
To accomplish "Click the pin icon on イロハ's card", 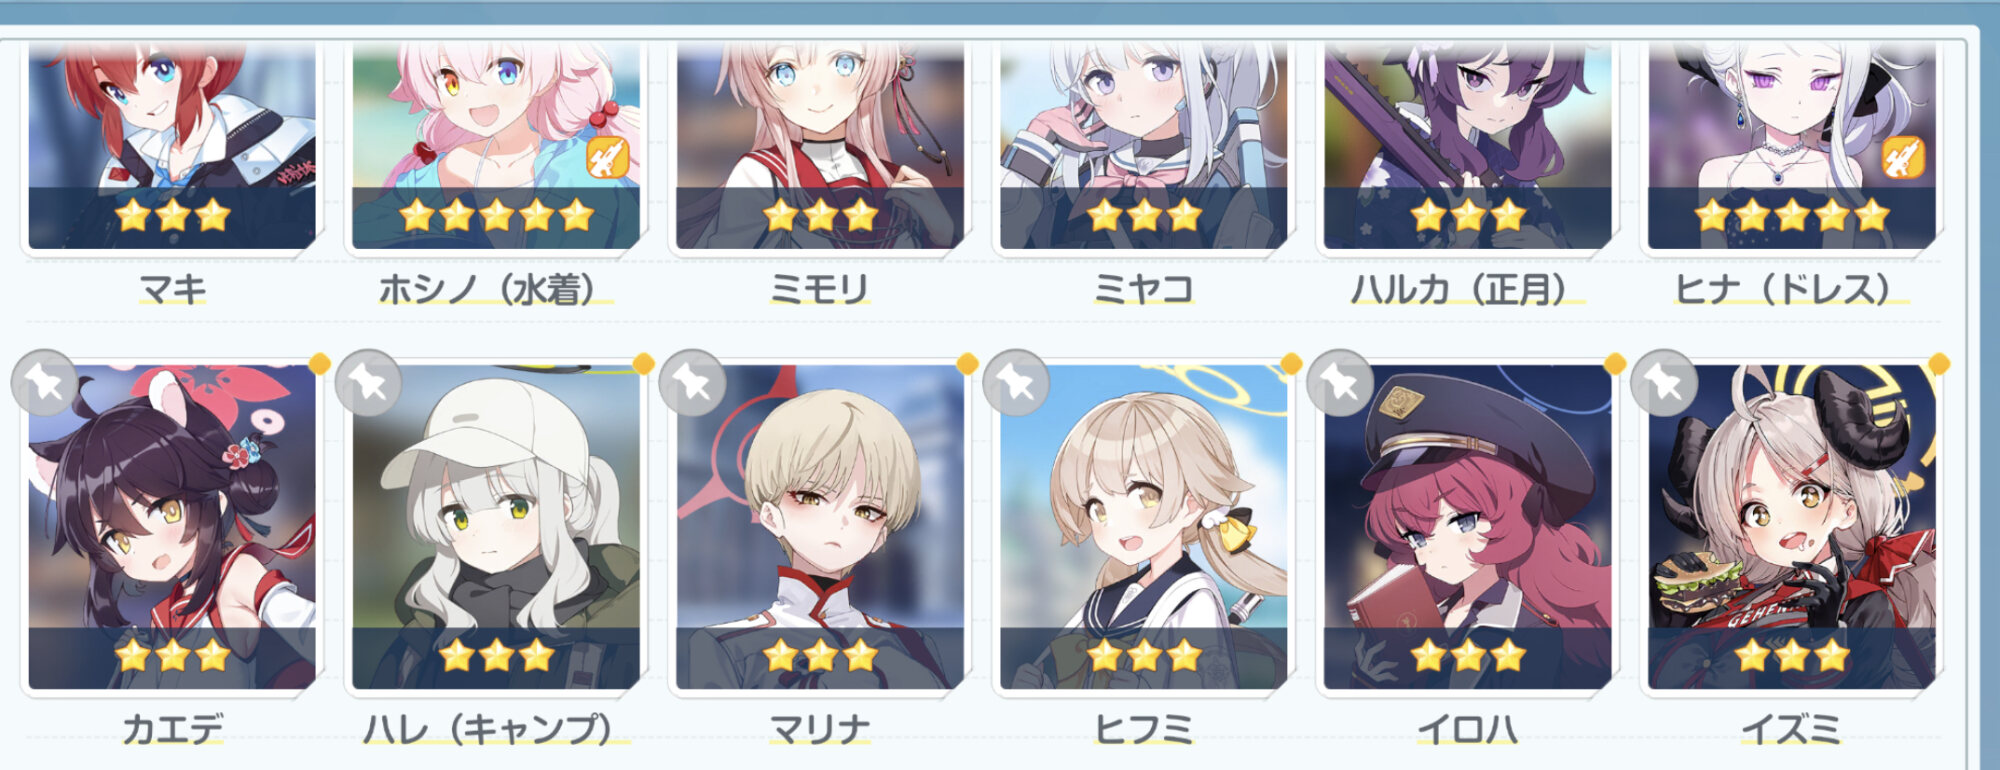I will tap(1340, 382).
